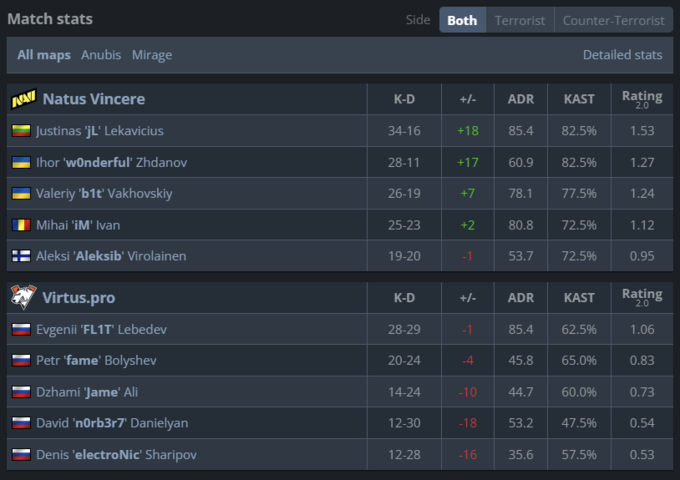Click the Rating 2.0 header for Virtus.pro
This screenshot has height=480, width=680.
point(642,297)
